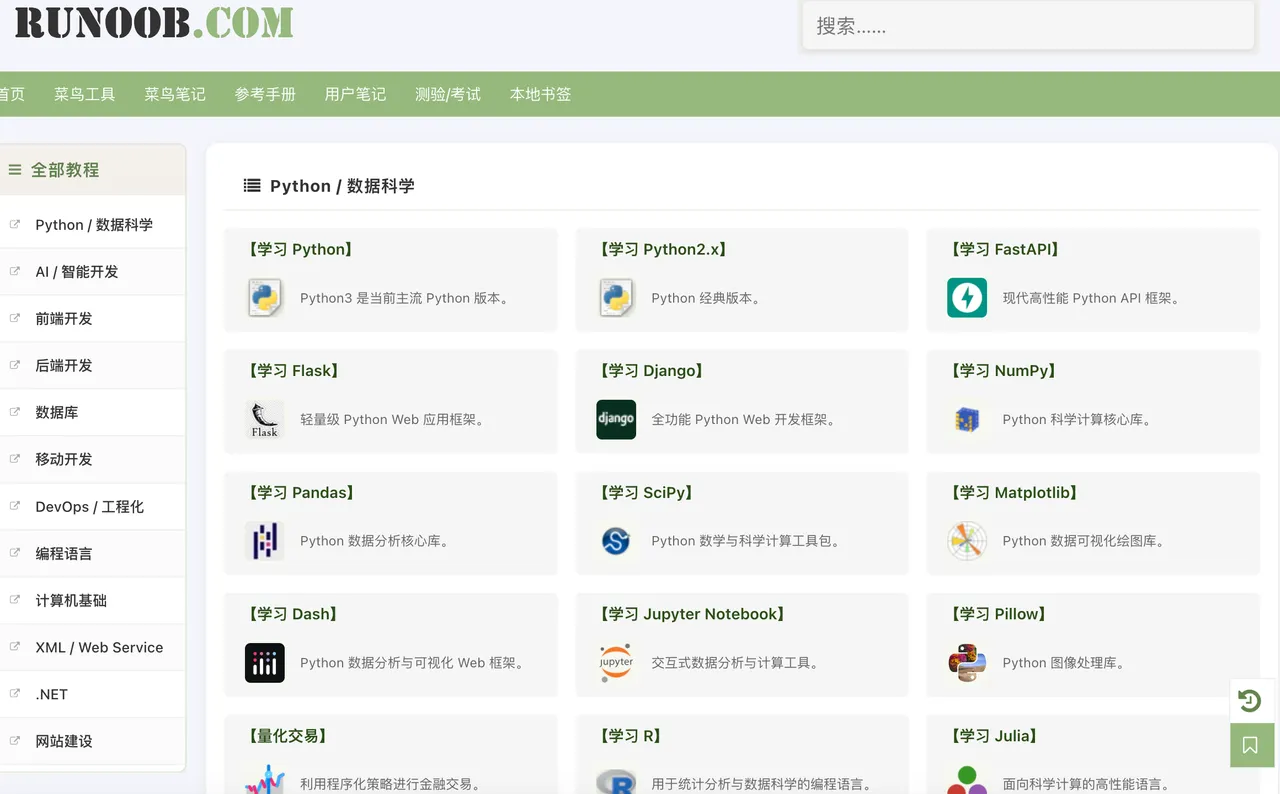This screenshot has width=1280, height=794.
Task: Select .NET in sidebar
Action: pyautogui.click(x=92, y=695)
